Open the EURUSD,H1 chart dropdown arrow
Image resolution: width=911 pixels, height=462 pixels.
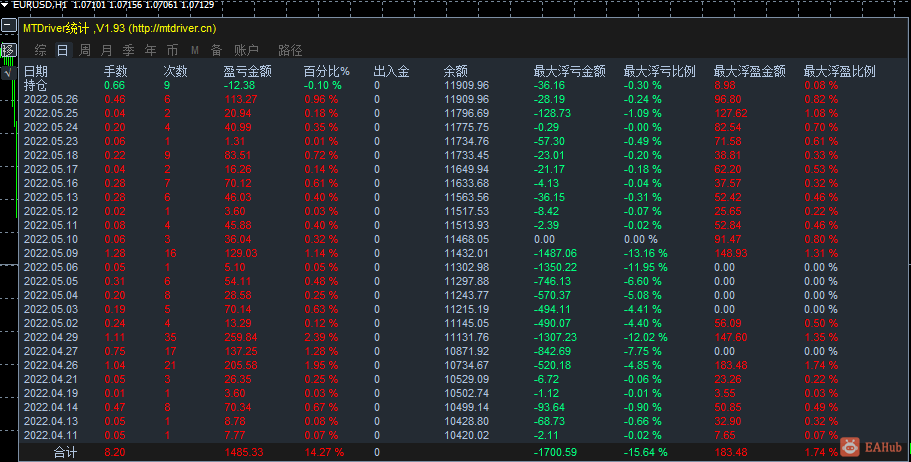point(5,5)
